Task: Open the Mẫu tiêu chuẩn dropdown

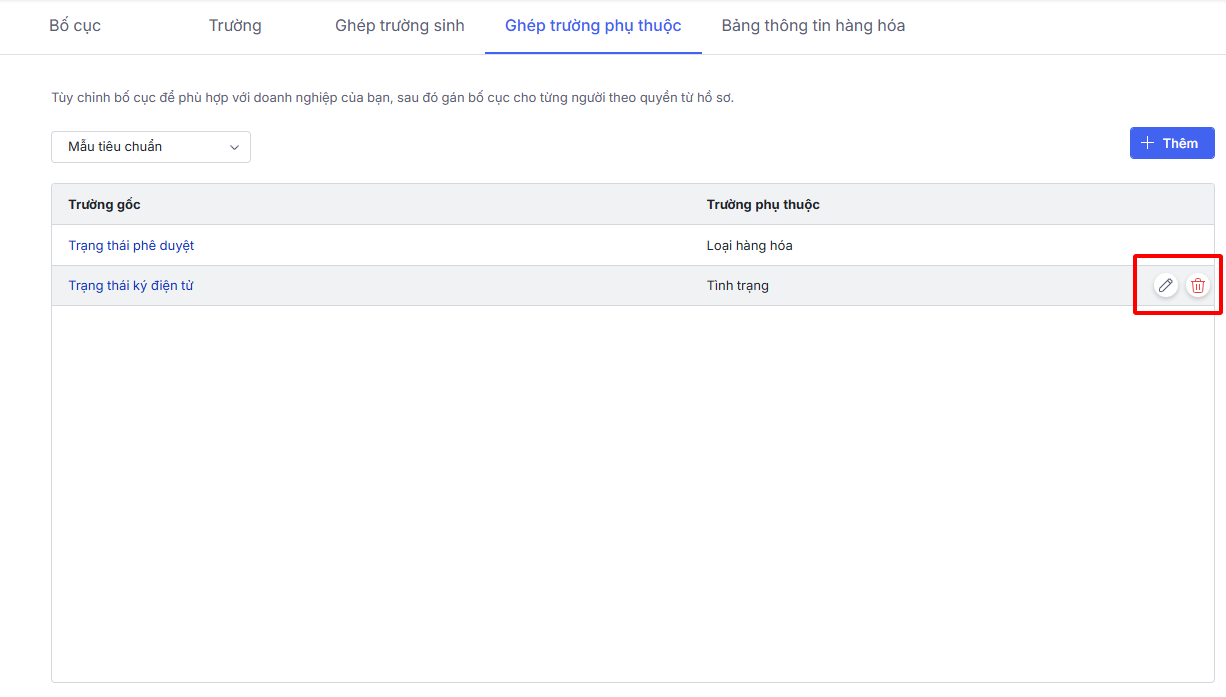Action: (x=150, y=147)
